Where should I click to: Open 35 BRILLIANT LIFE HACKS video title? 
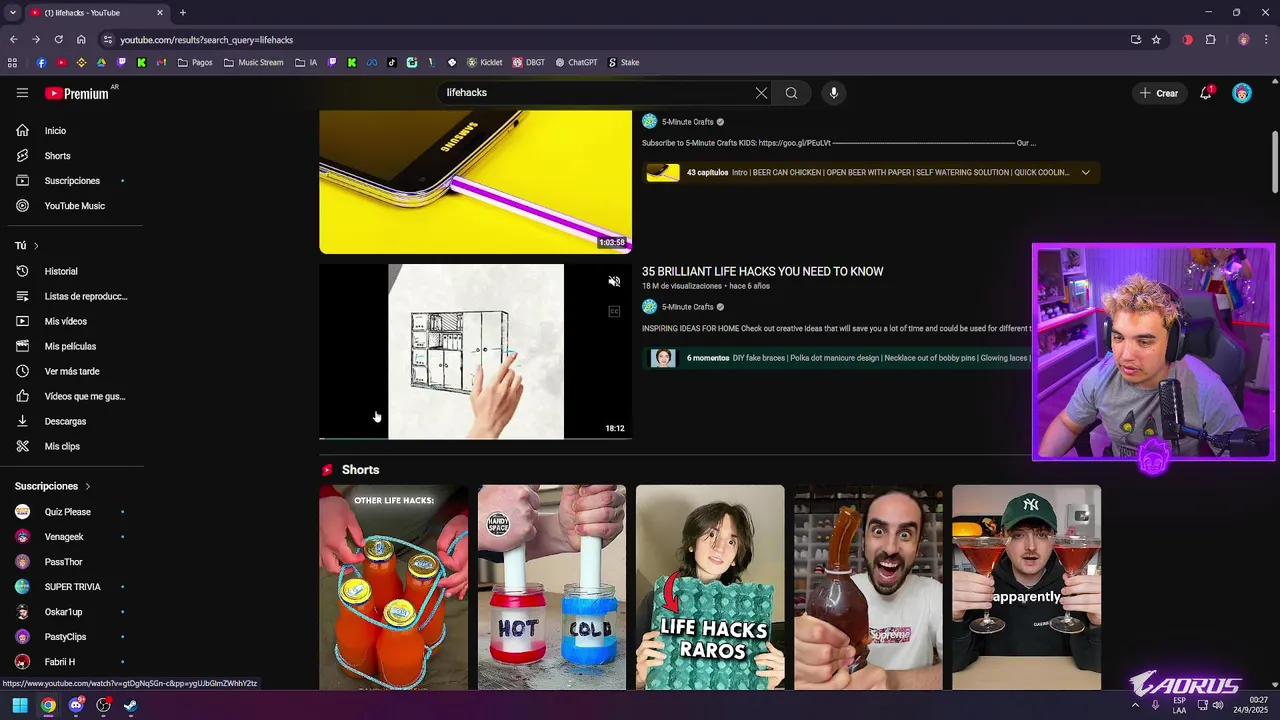pyautogui.click(x=762, y=271)
